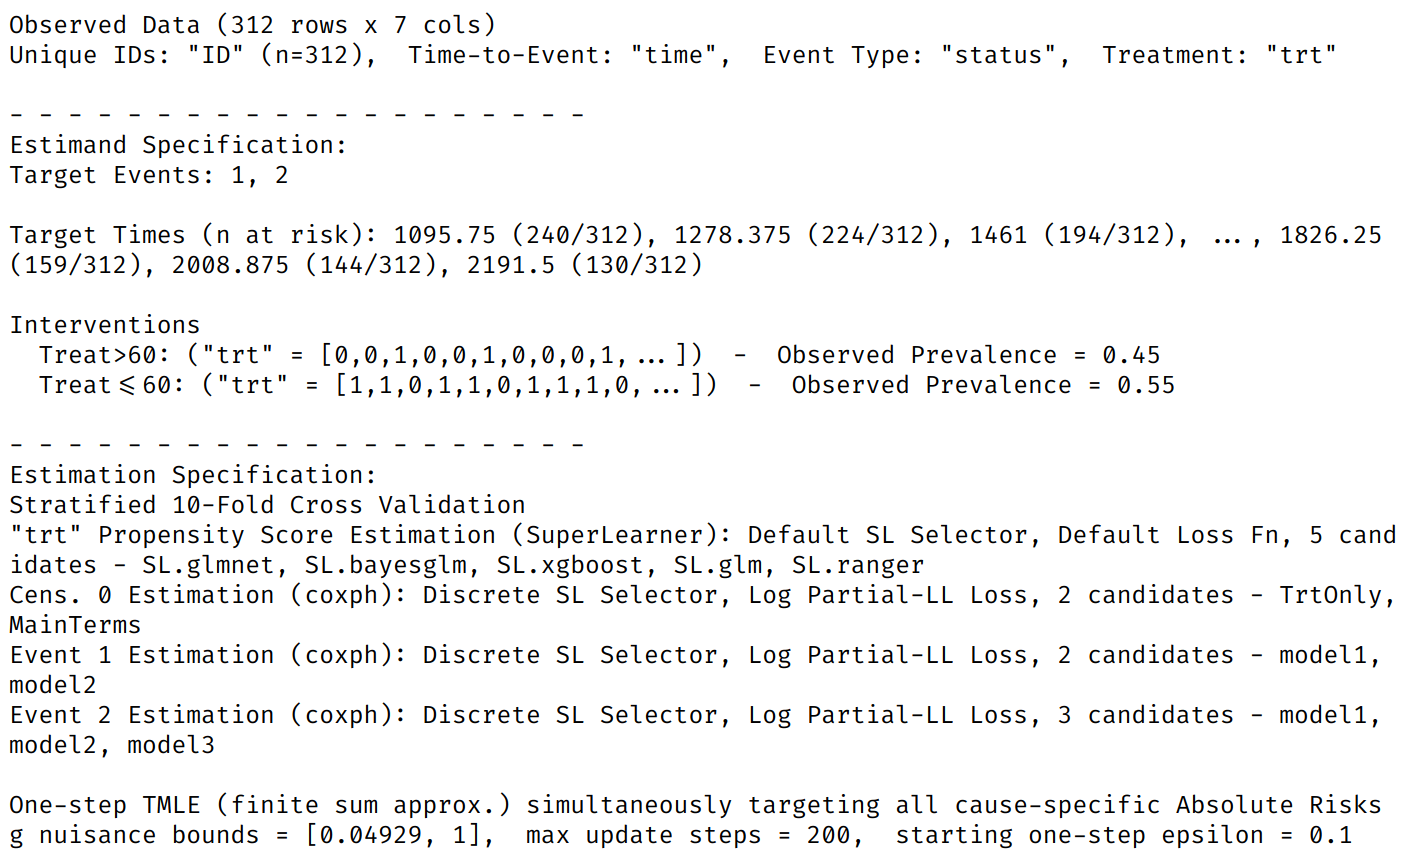The height and width of the screenshot is (853, 1407).
Task: Click the "model3" candidate text
Action: [171, 745]
